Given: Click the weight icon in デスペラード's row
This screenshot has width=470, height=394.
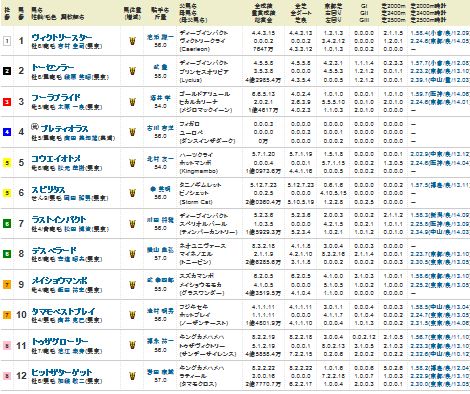Looking at the screenshot, I should pyautogui.click(x=132, y=254).
